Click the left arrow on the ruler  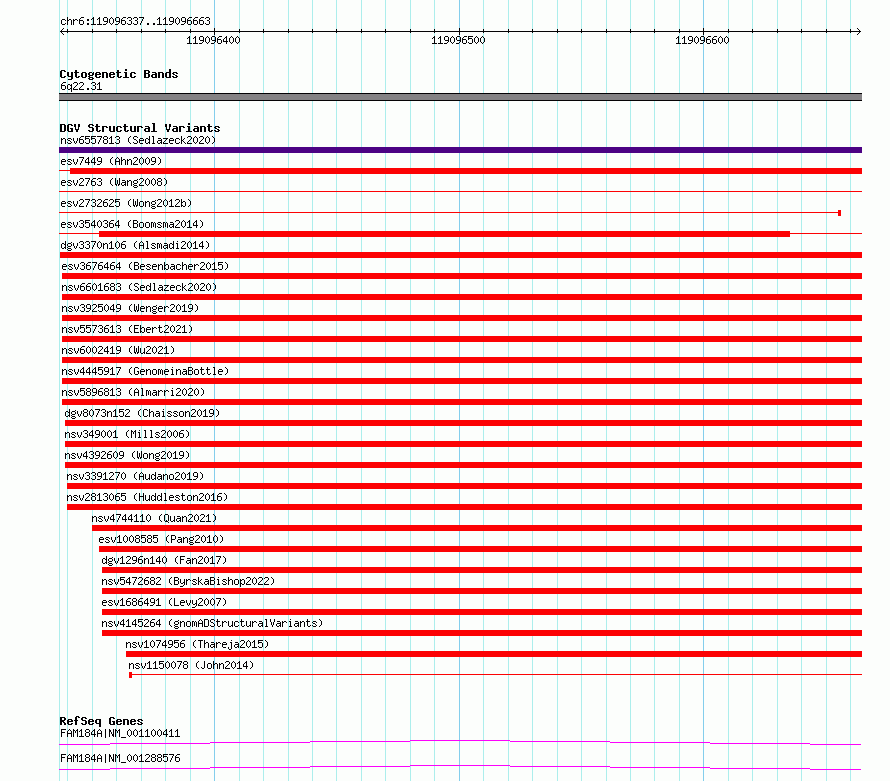[63, 32]
